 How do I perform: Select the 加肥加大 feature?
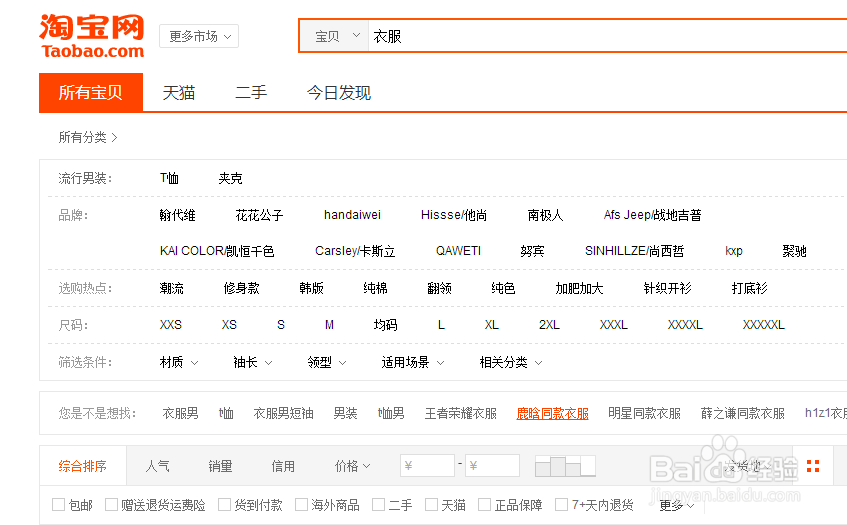click(579, 288)
